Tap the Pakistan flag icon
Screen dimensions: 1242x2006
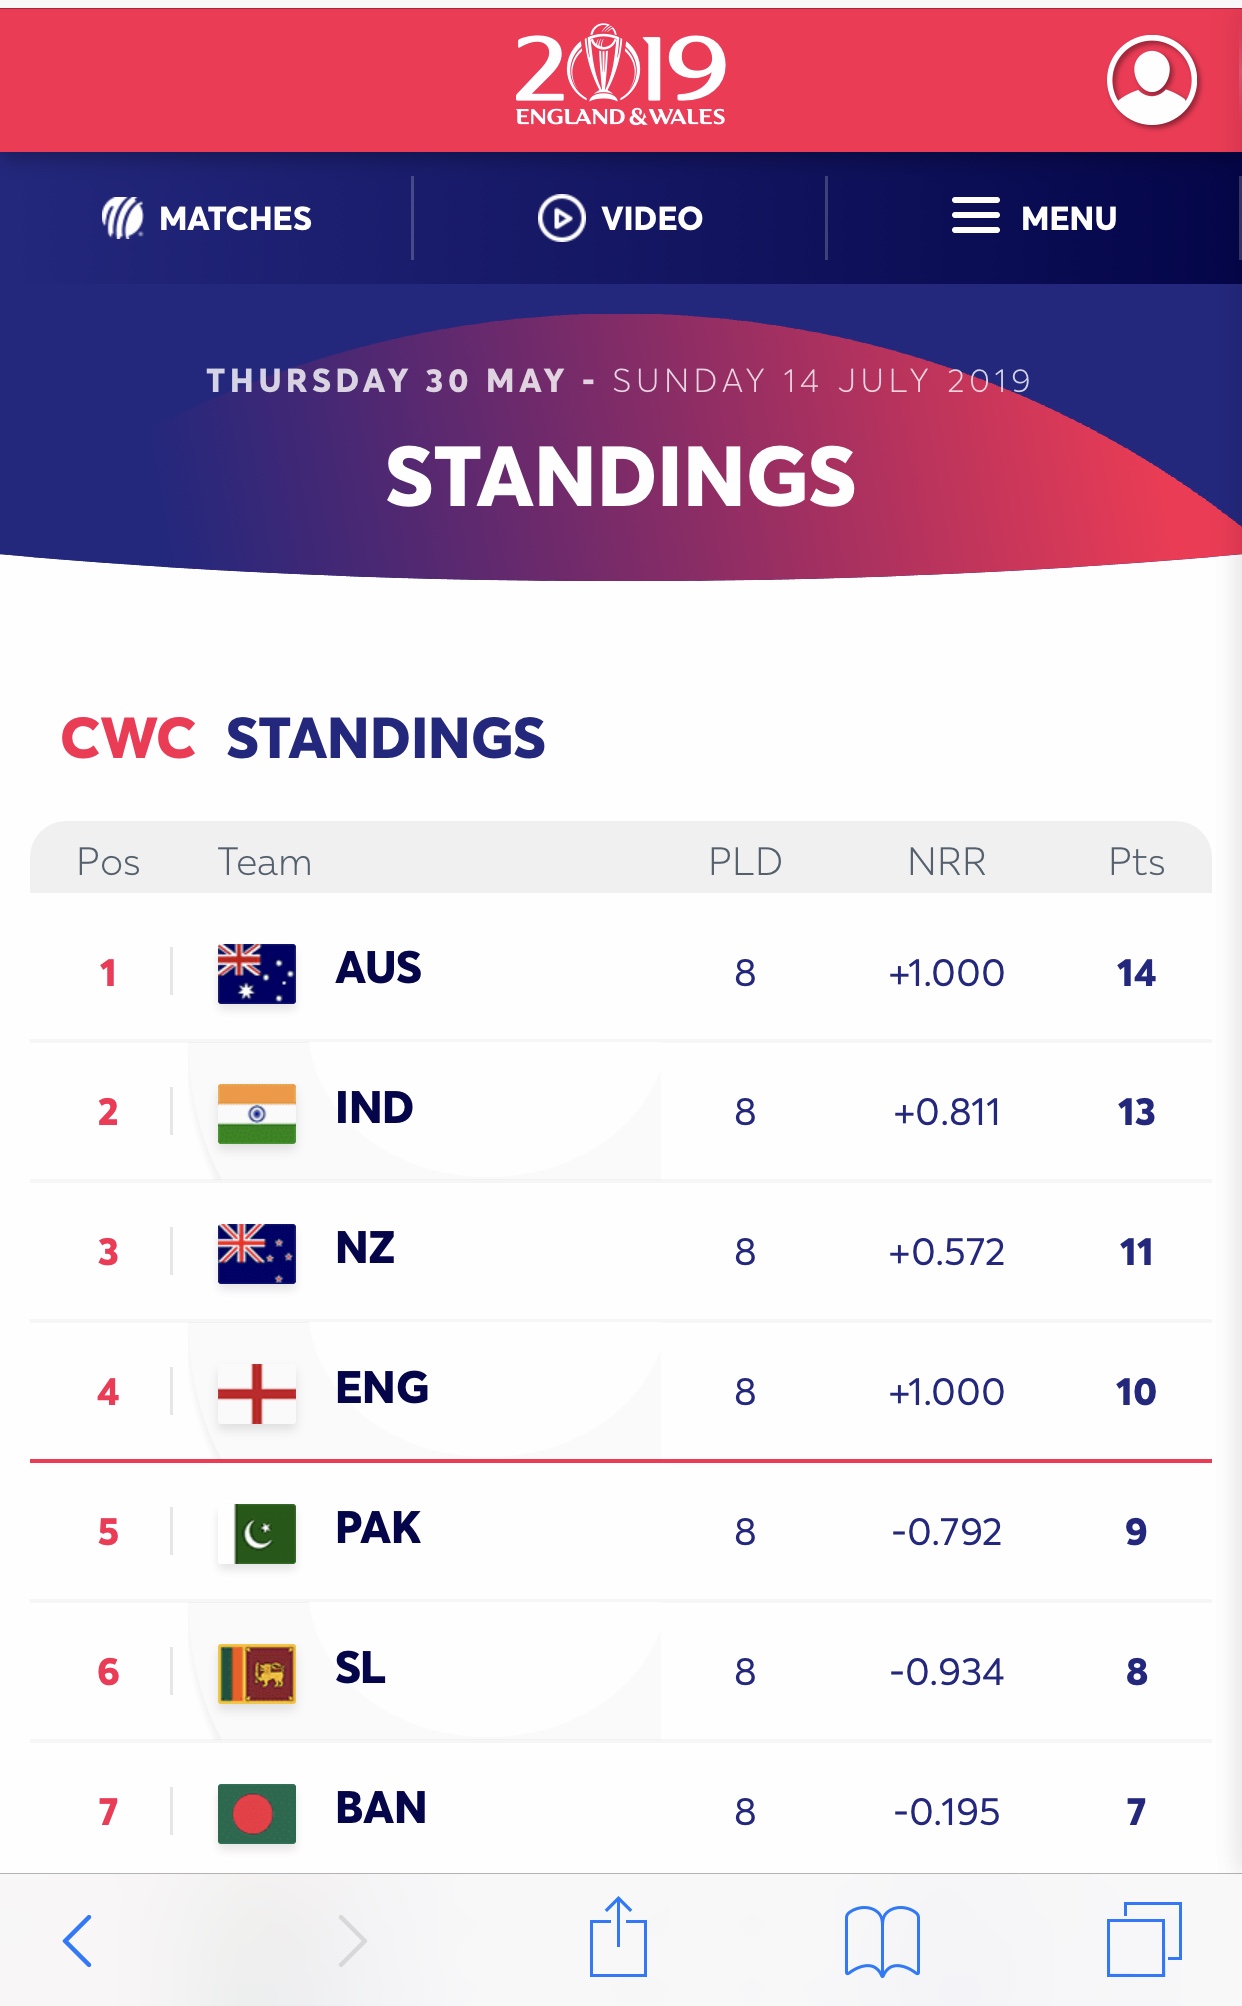[257, 1533]
